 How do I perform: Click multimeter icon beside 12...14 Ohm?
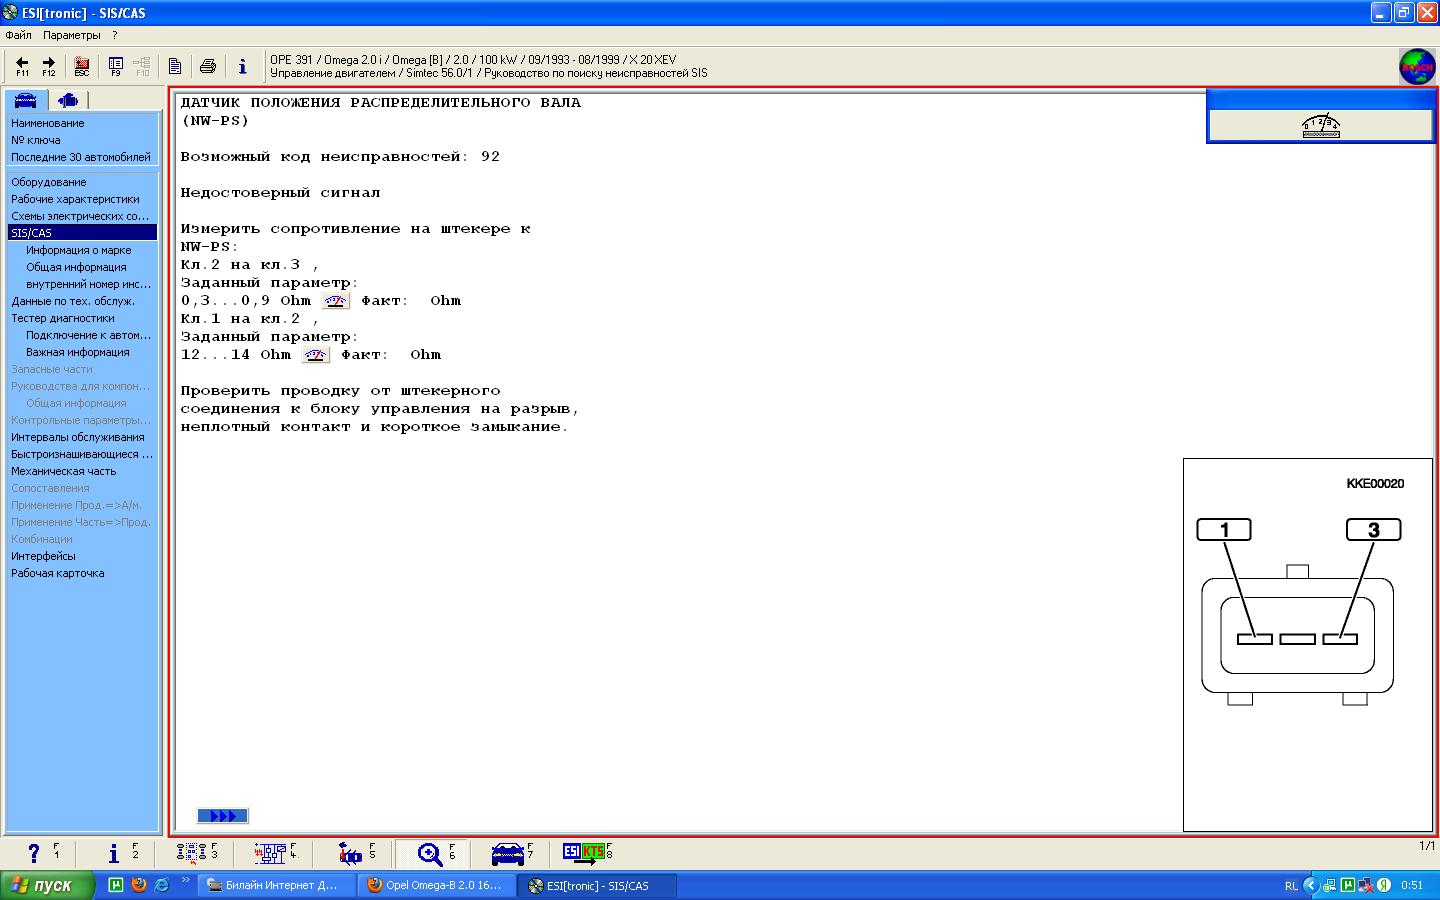[x=316, y=355]
